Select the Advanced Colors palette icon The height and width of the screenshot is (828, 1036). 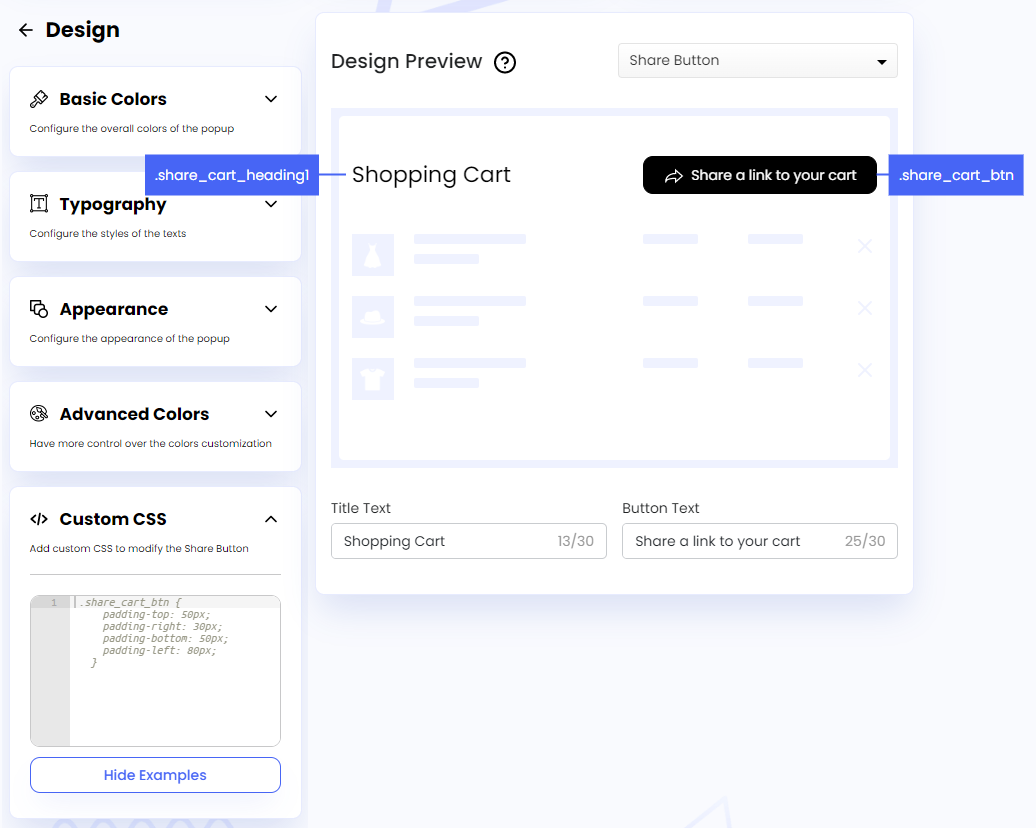click(38, 413)
